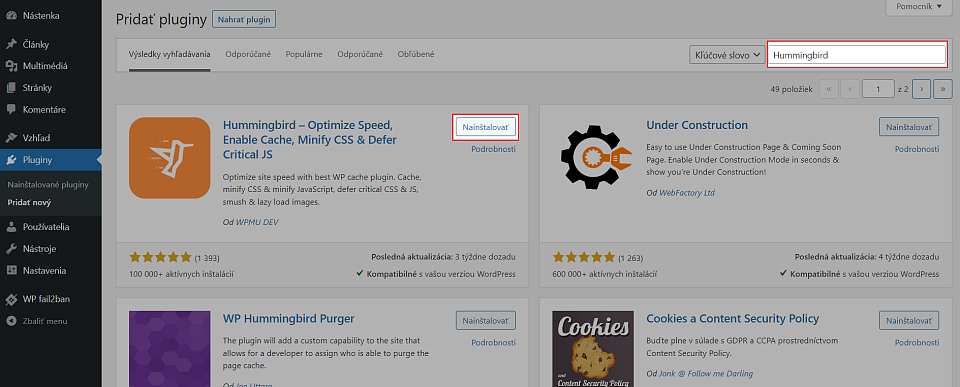
Task: Open Podrobnosti link for Under Construction
Action: tap(917, 149)
